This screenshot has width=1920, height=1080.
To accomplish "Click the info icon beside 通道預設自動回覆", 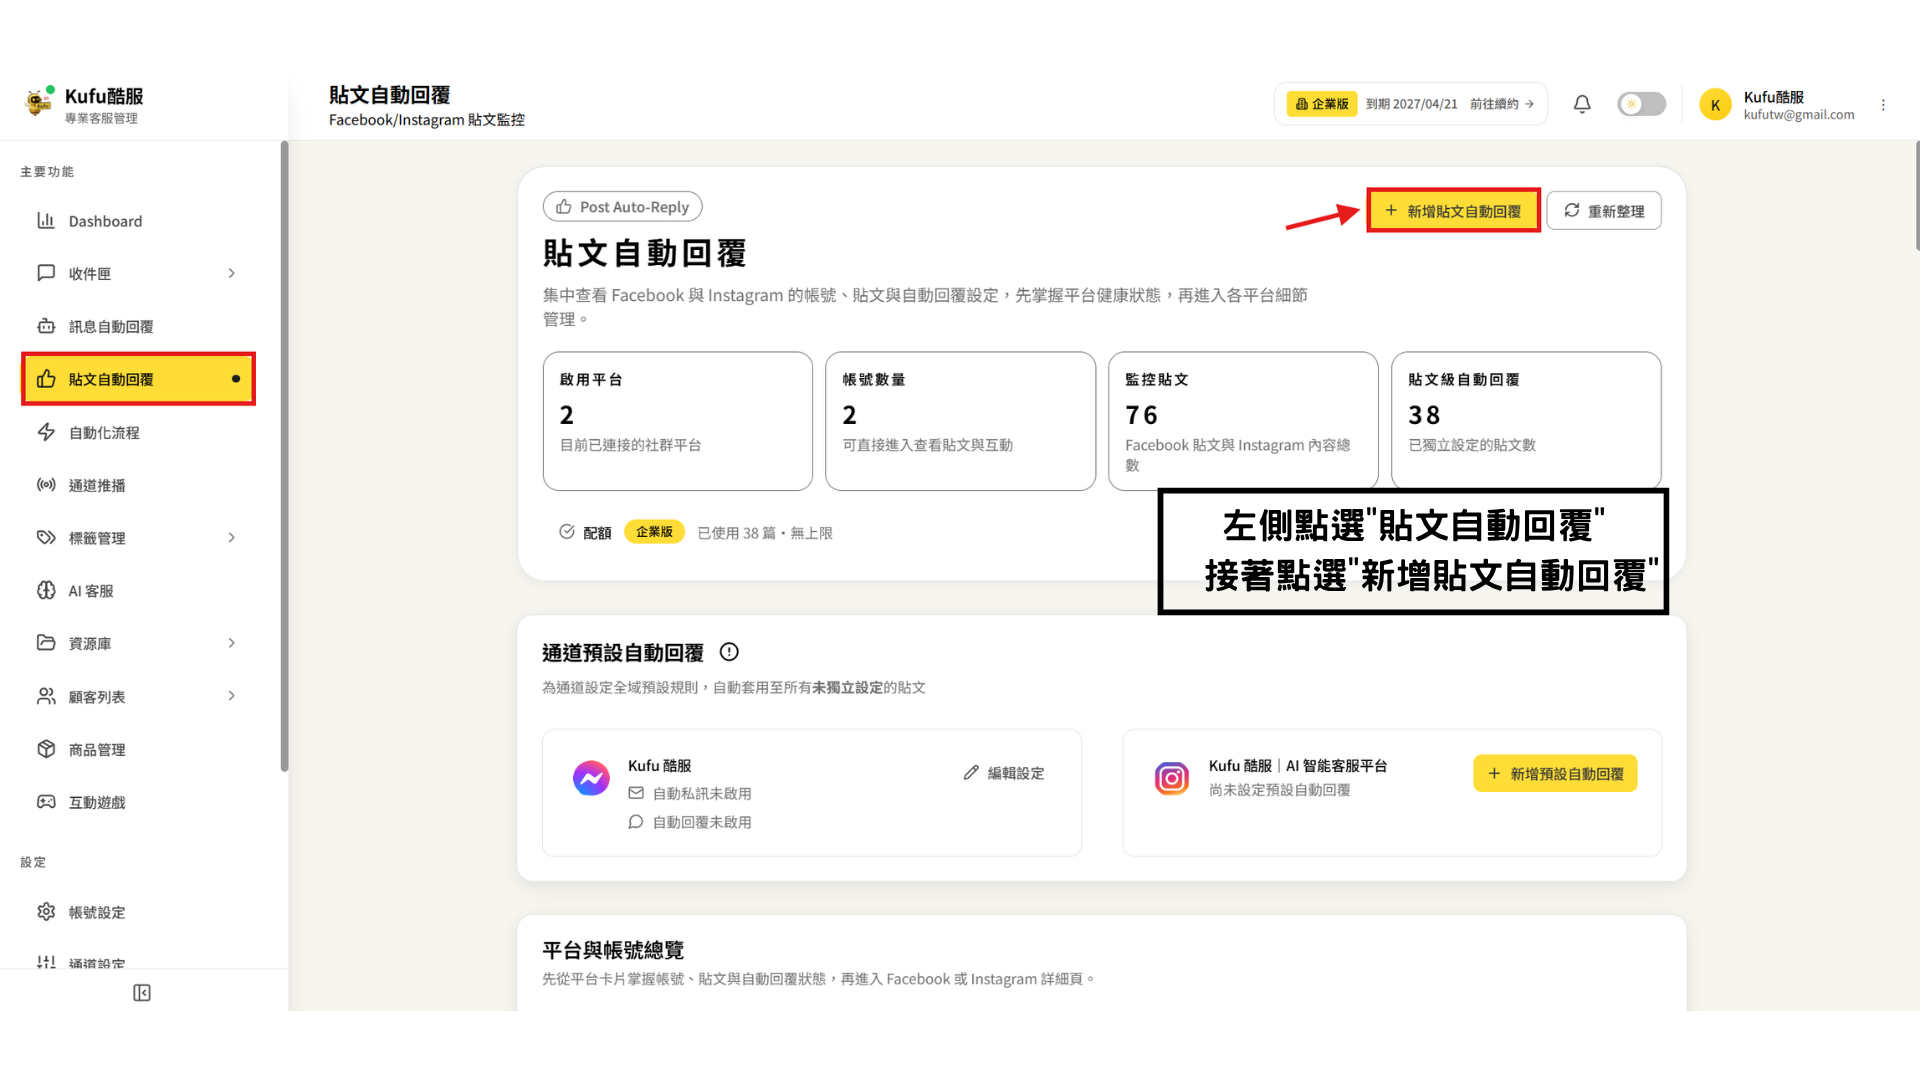I will pyautogui.click(x=729, y=652).
